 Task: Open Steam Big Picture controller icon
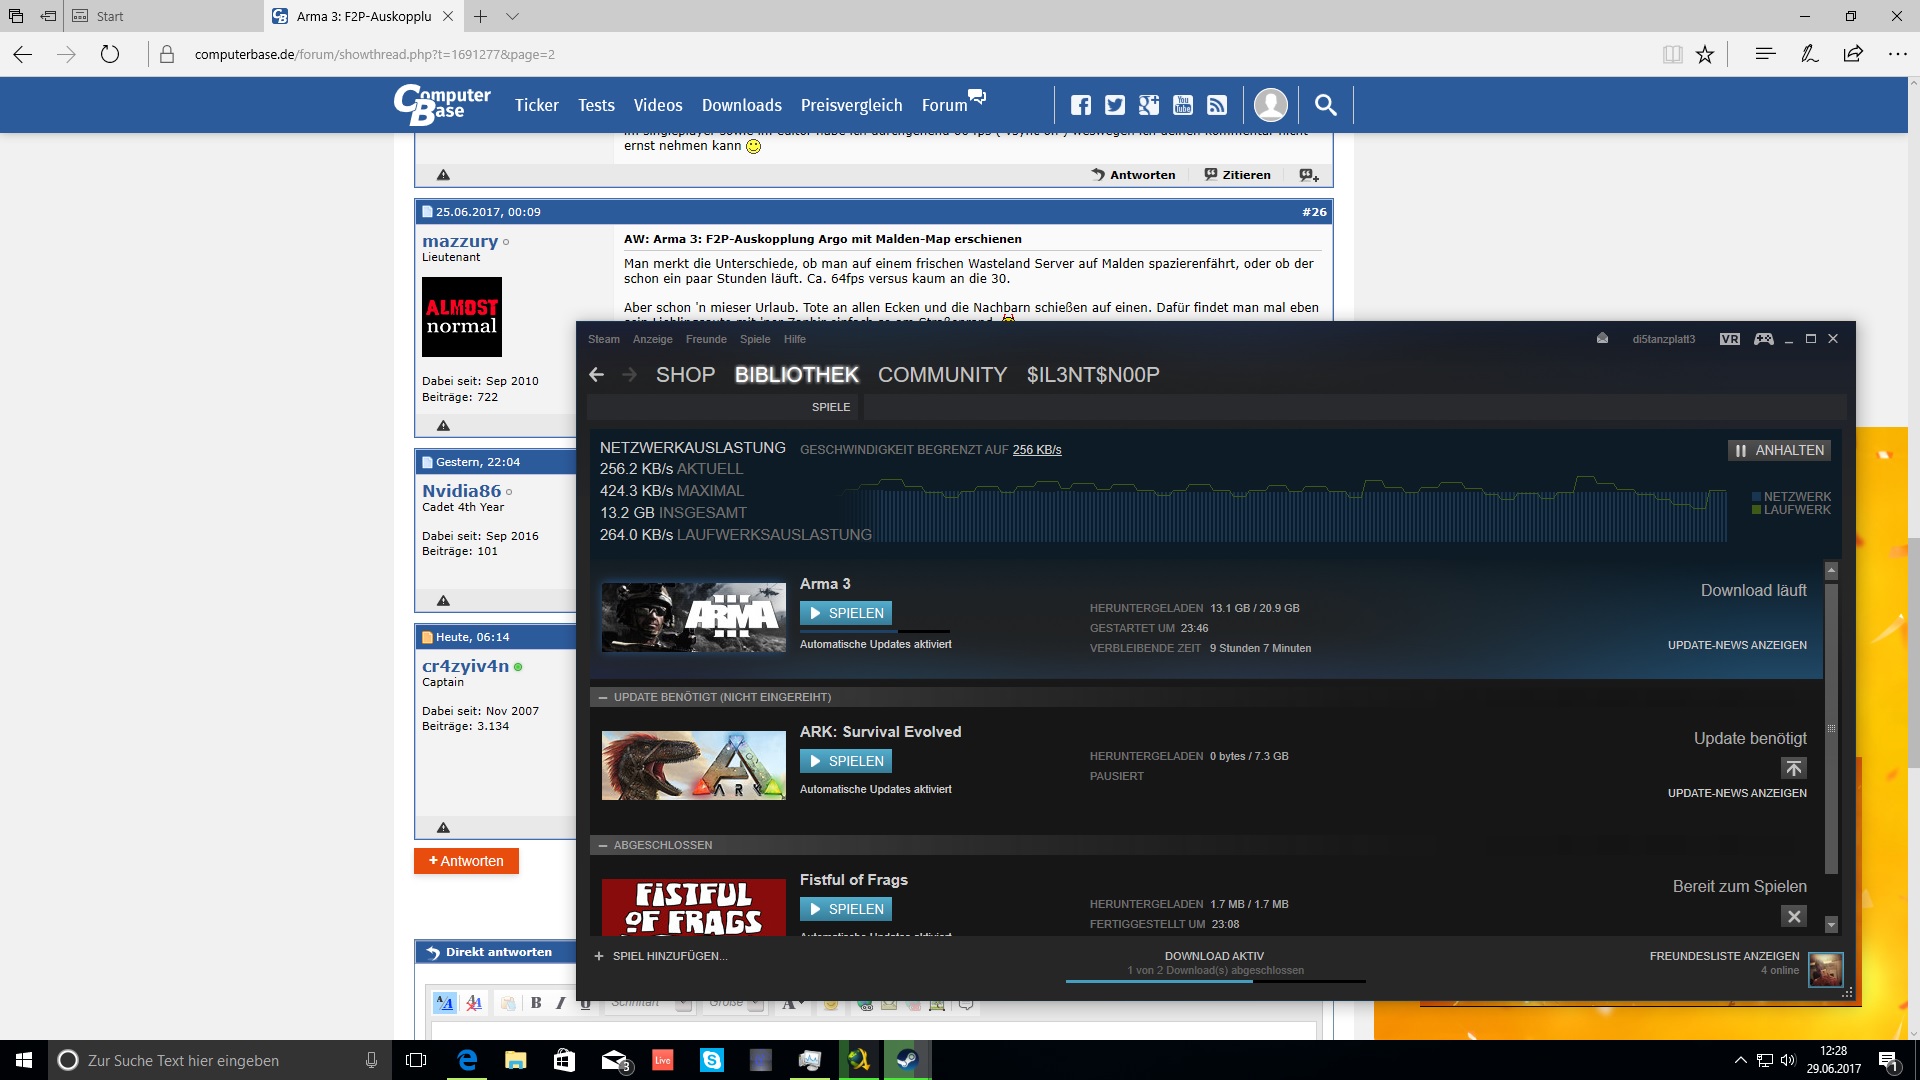pos(1764,339)
